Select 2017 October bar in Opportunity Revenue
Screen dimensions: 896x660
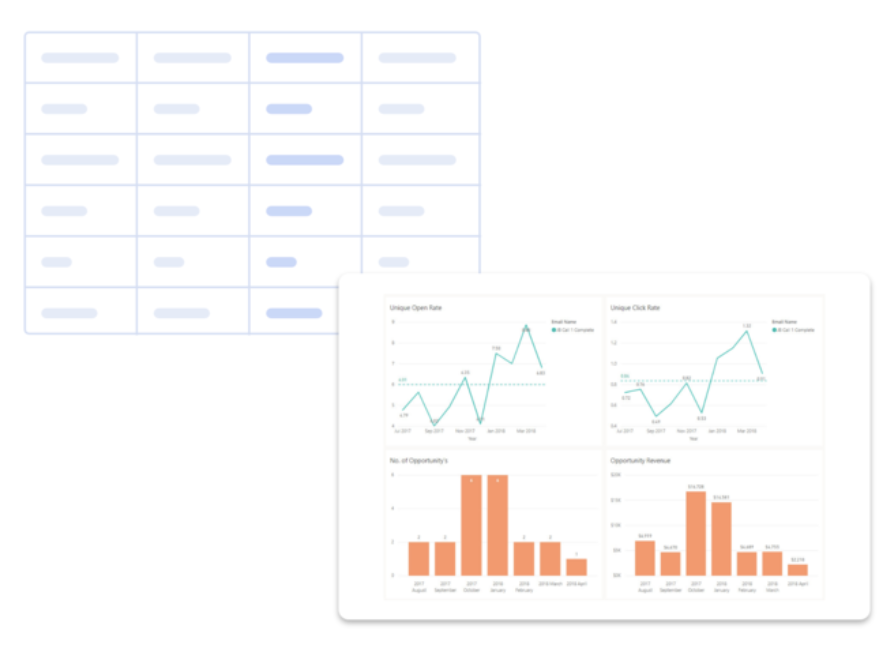click(x=696, y=533)
